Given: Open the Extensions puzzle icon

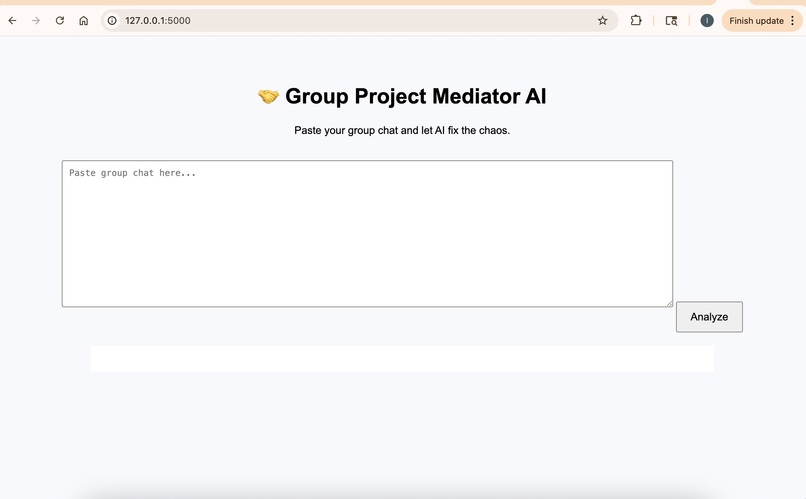Looking at the screenshot, I should point(636,21).
